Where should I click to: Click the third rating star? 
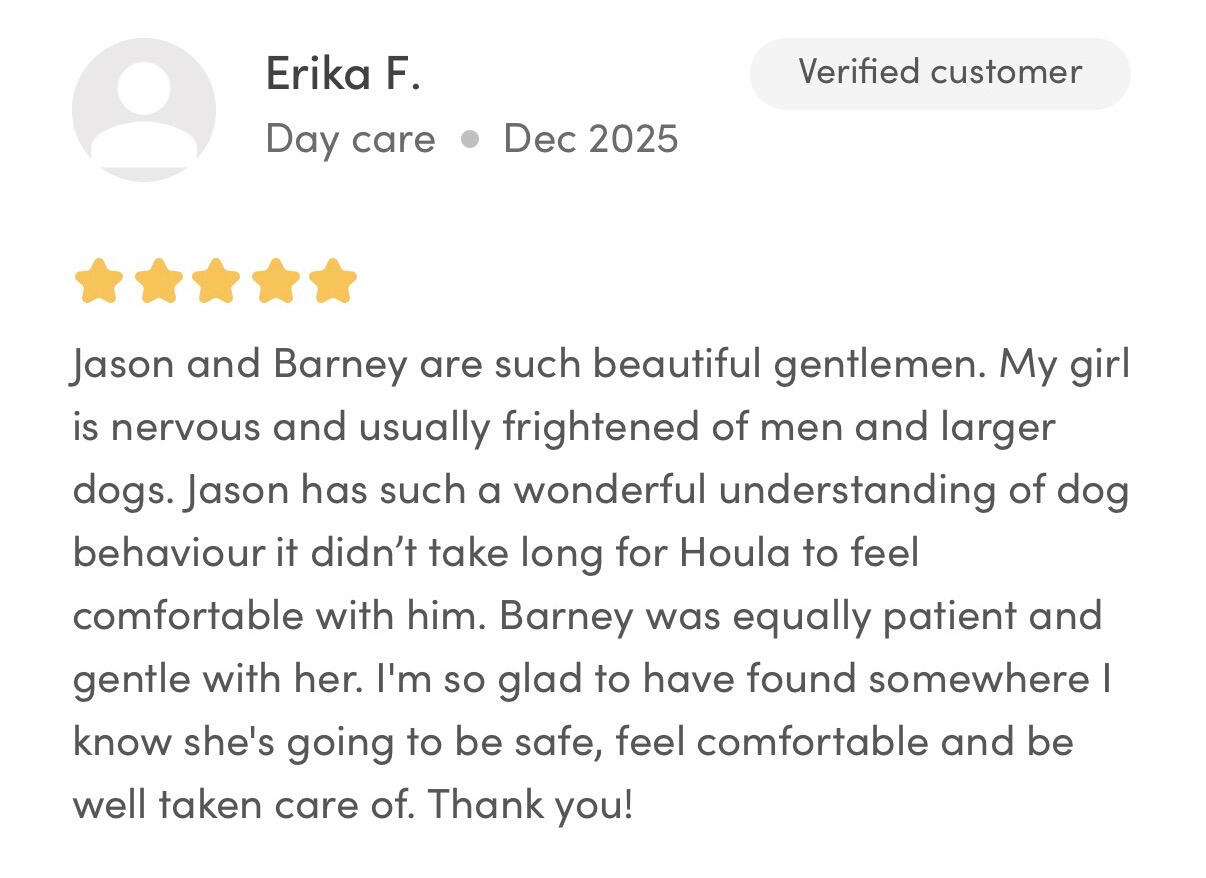[x=215, y=281]
